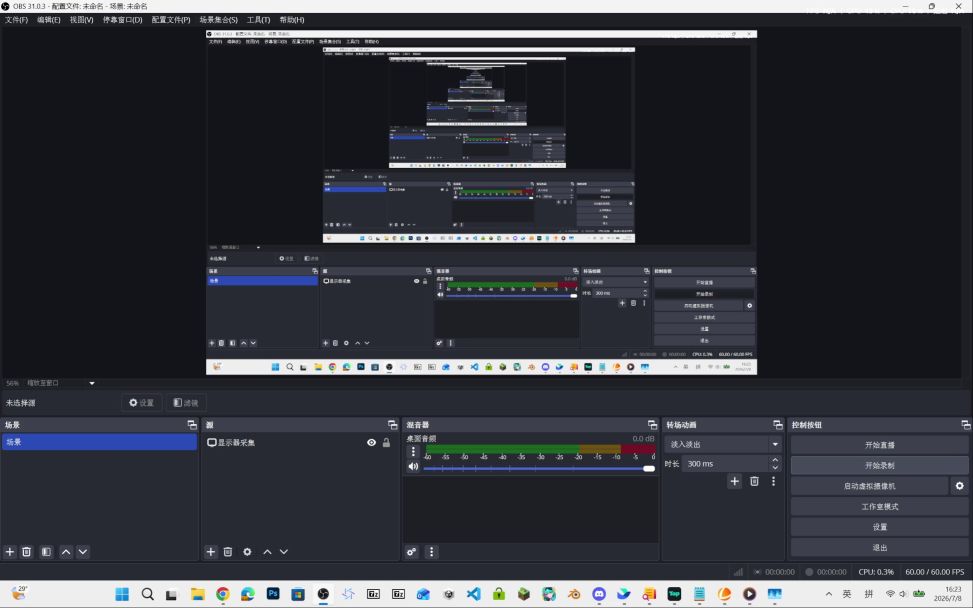
Task: Mute 桌面音频 speaker icon
Action: pyautogui.click(x=413, y=467)
